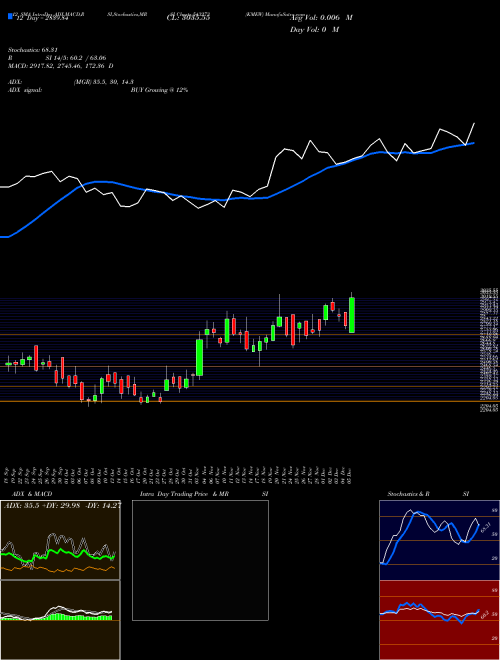This screenshot has width=500, height=660.
Task: Click the blue 12 Day legend square
Action: pyautogui.click(x=10, y=17)
